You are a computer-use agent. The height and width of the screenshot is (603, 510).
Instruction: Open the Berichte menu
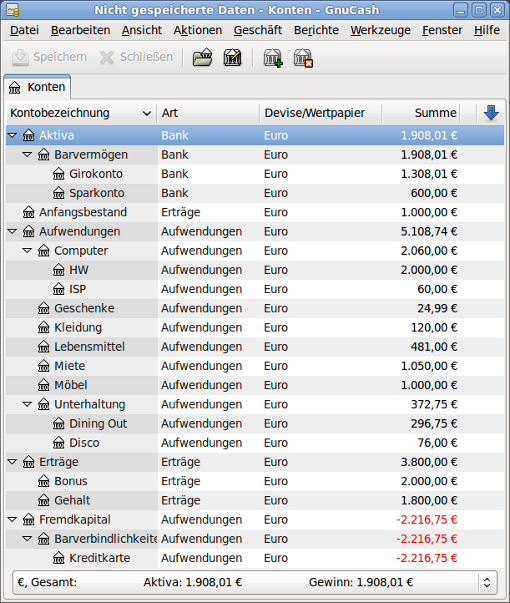317,30
